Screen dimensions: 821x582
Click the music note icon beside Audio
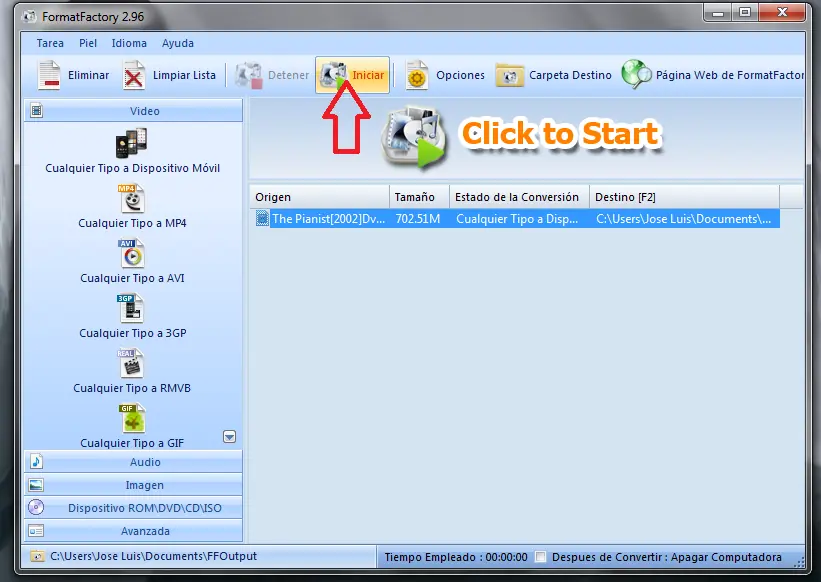[36, 462]
